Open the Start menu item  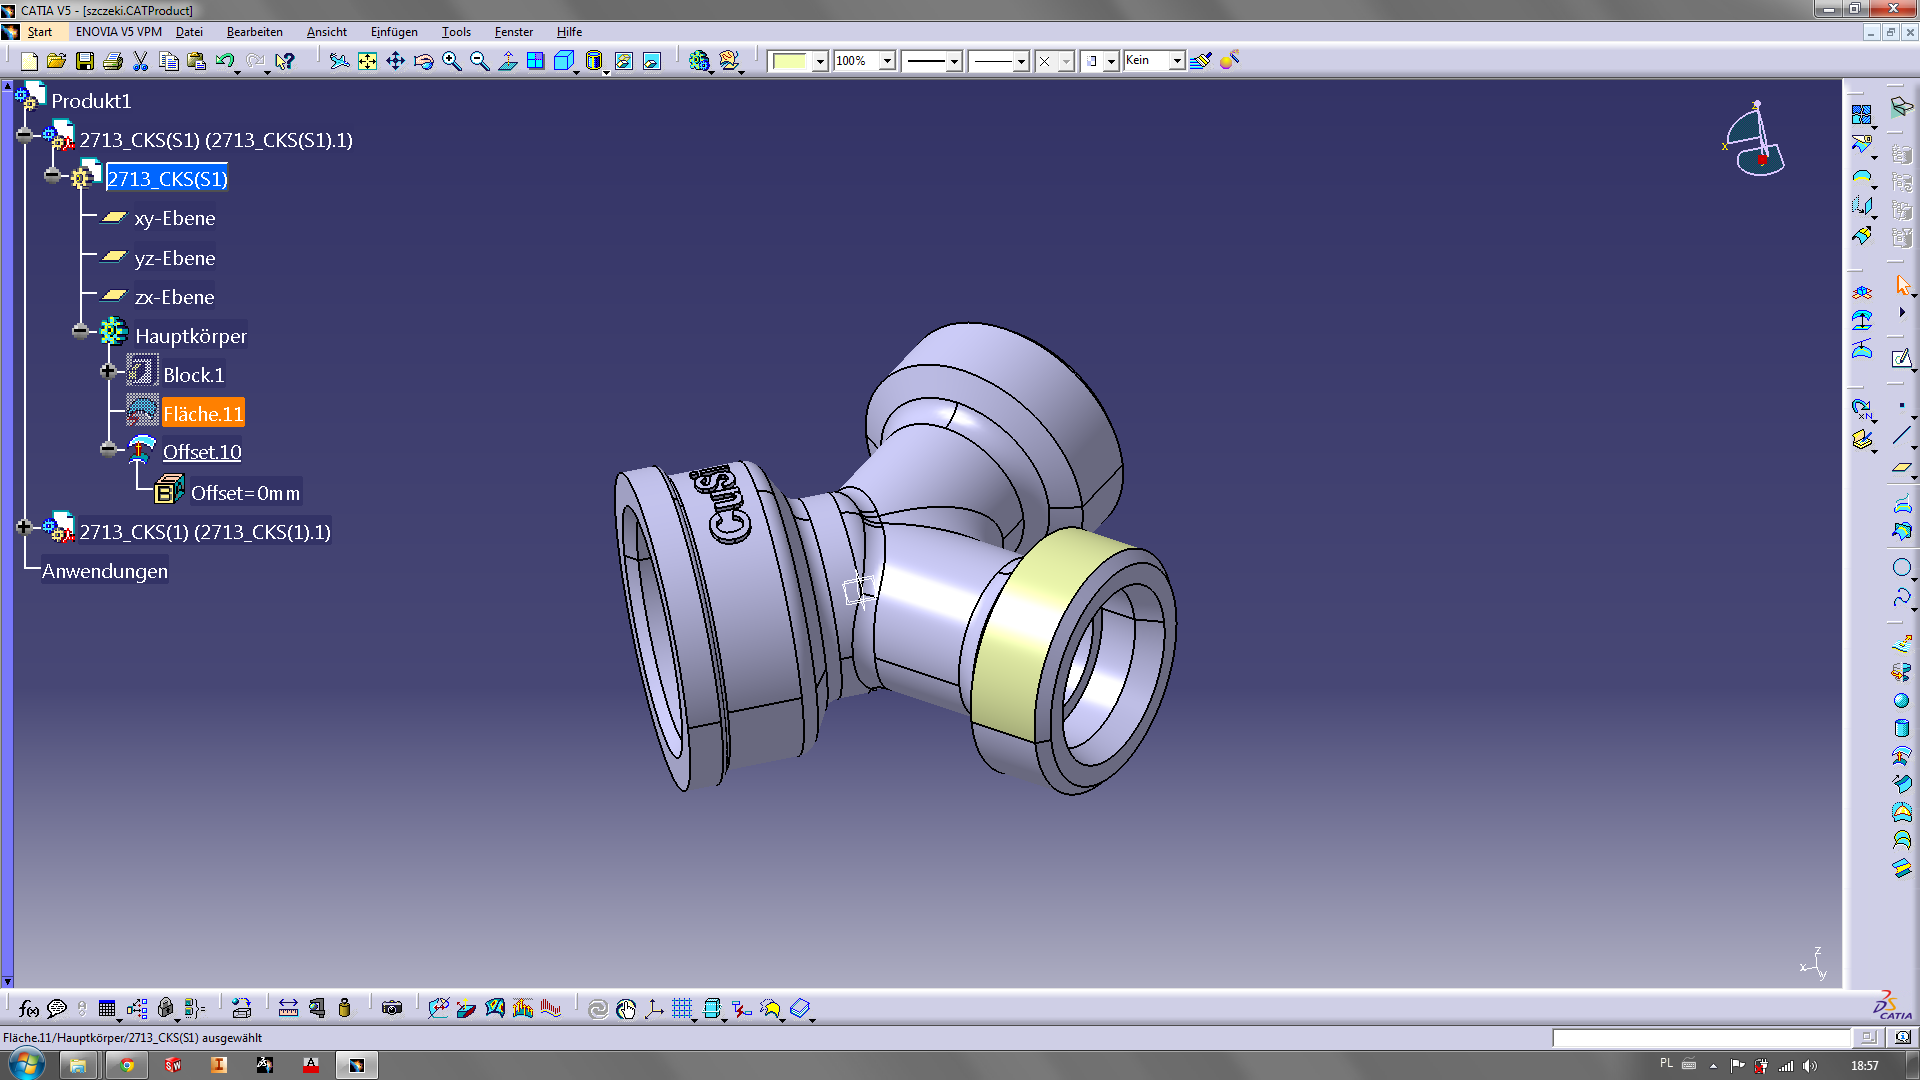pos(40,32)
